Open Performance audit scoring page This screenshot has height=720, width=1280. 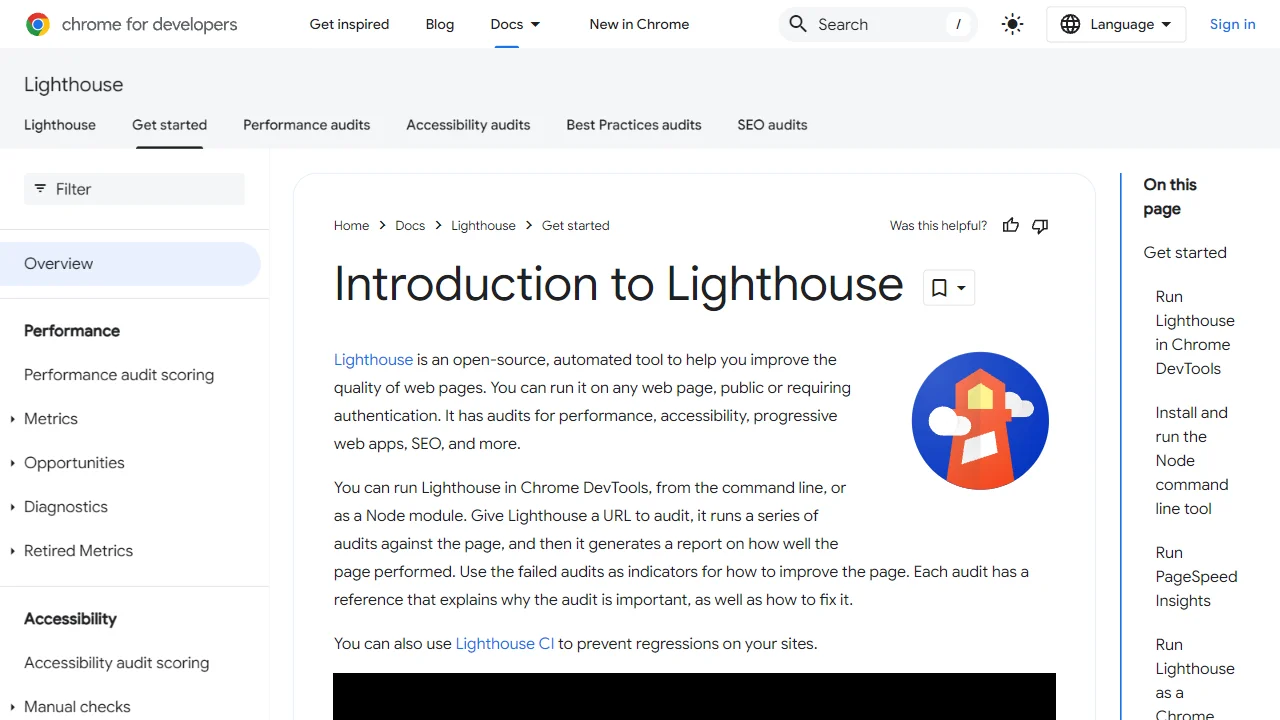pyautogui.click(x=119, y=375)
